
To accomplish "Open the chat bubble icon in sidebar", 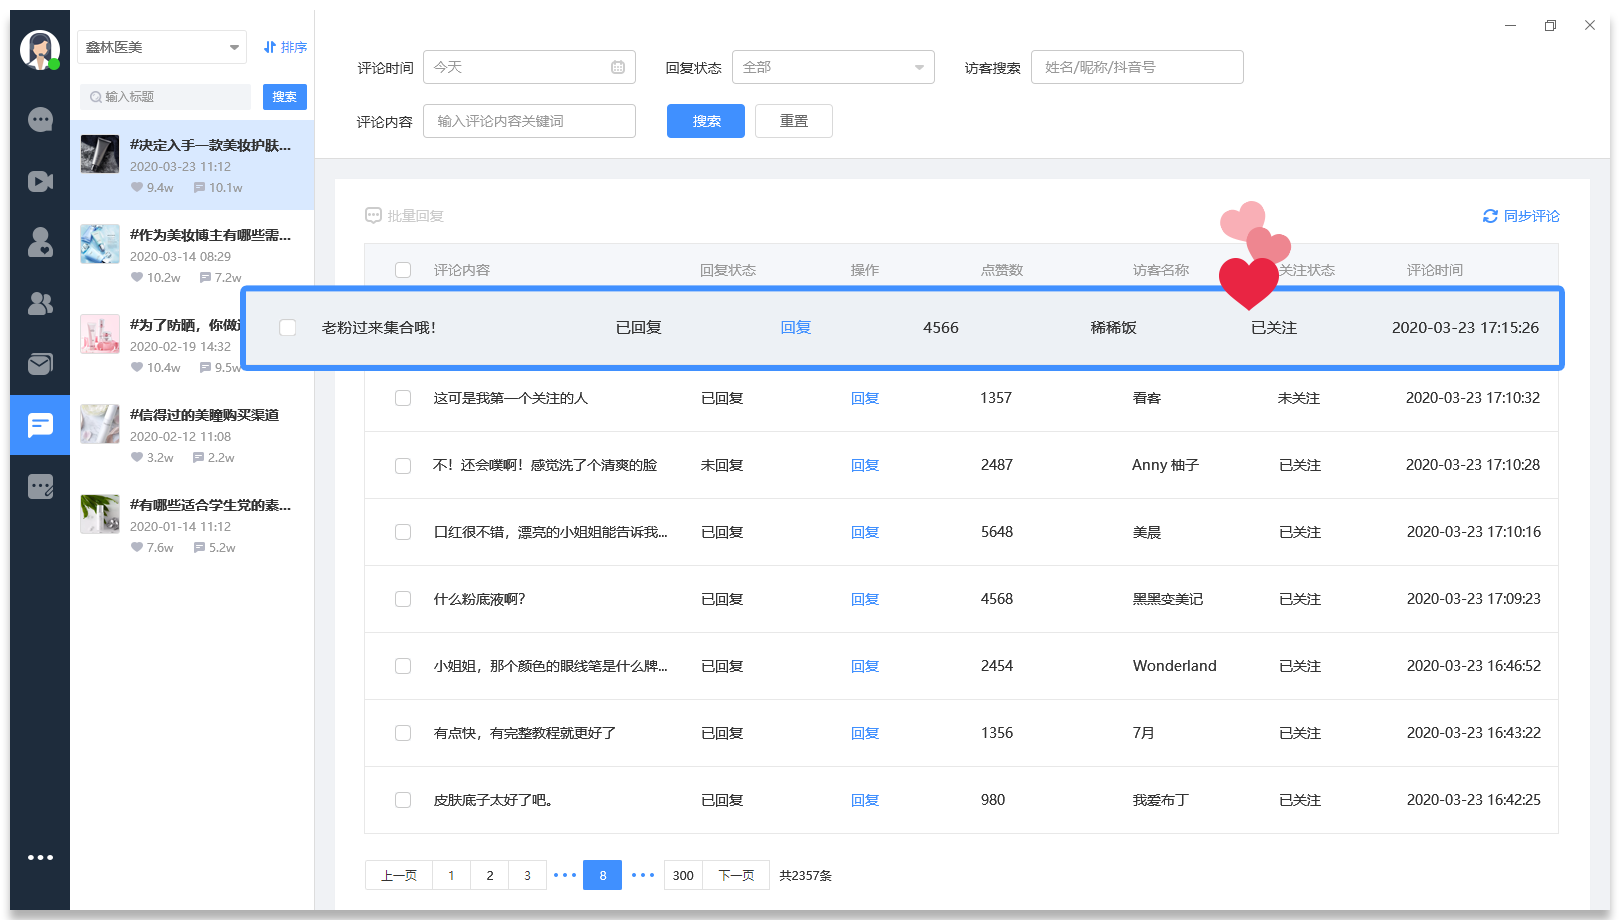I will (x=40, y=120).
